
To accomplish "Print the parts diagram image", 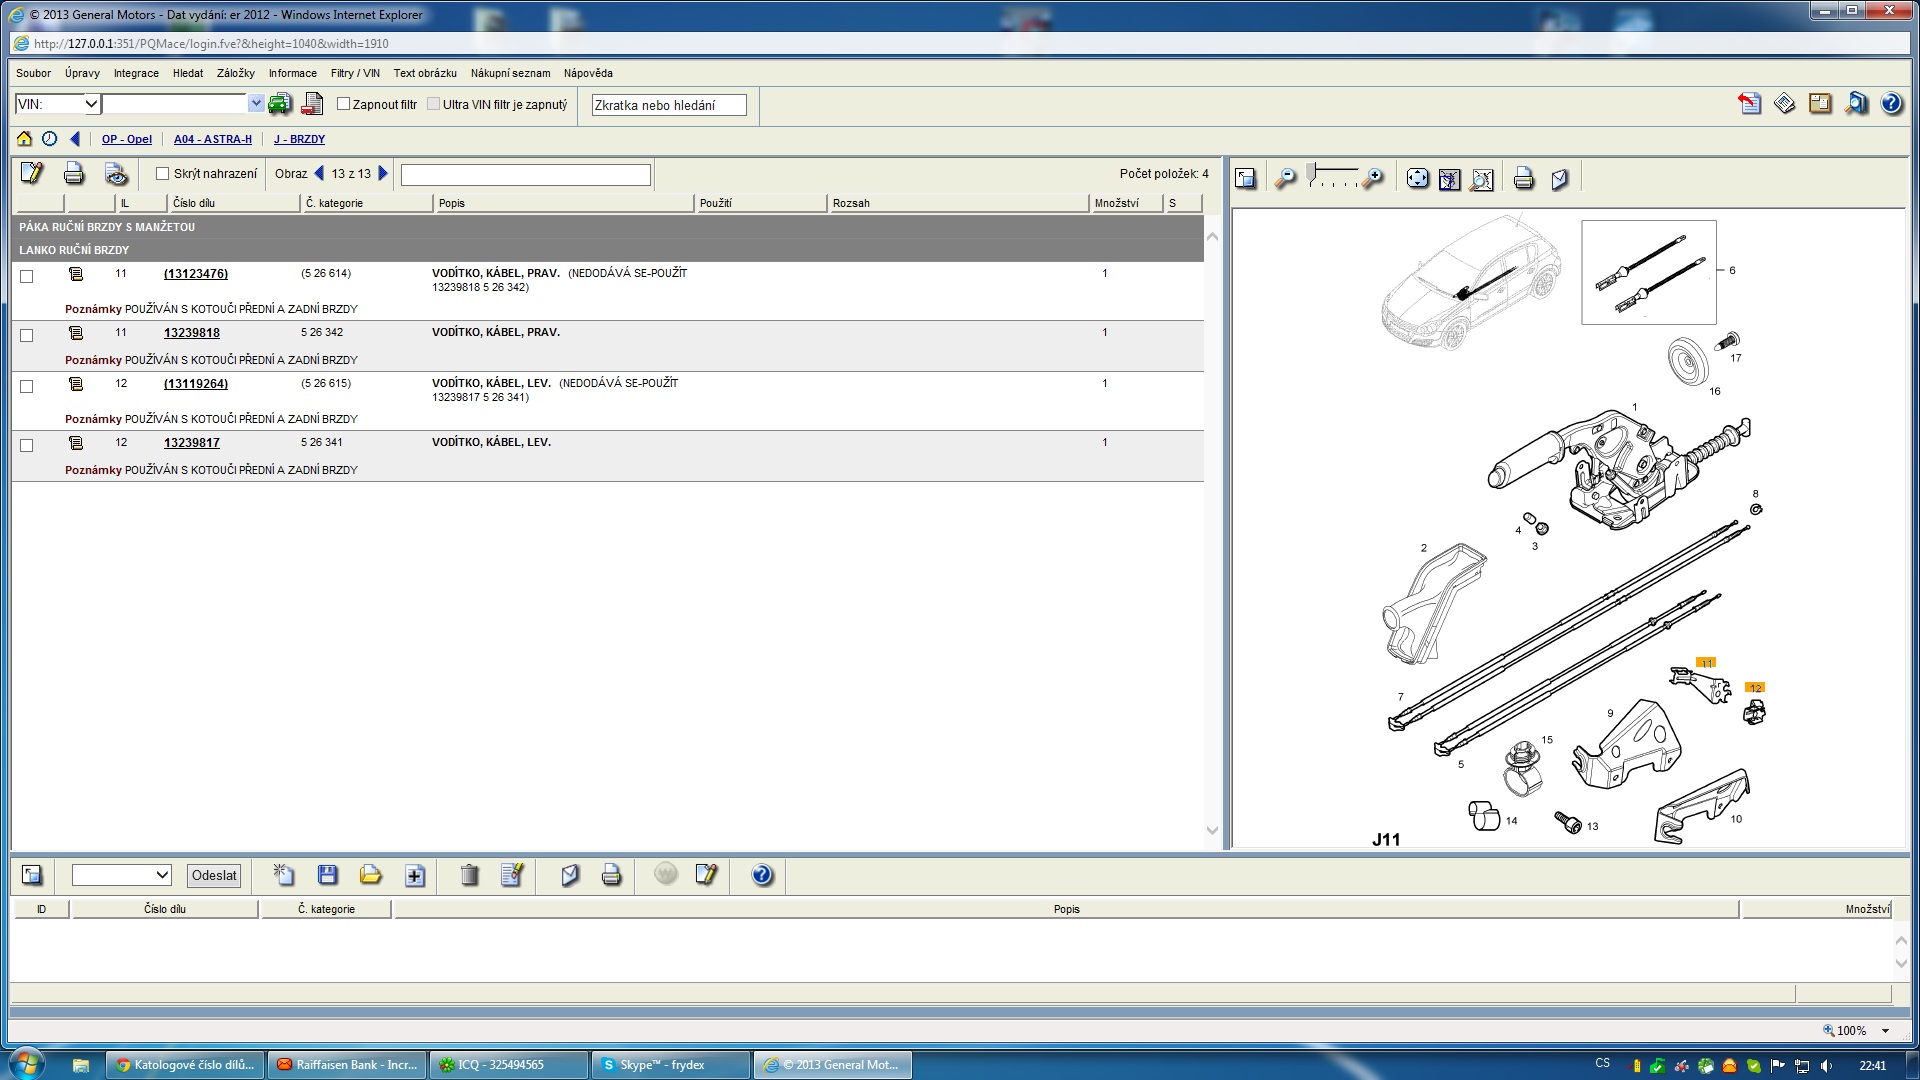I will tap(1523, 178).
